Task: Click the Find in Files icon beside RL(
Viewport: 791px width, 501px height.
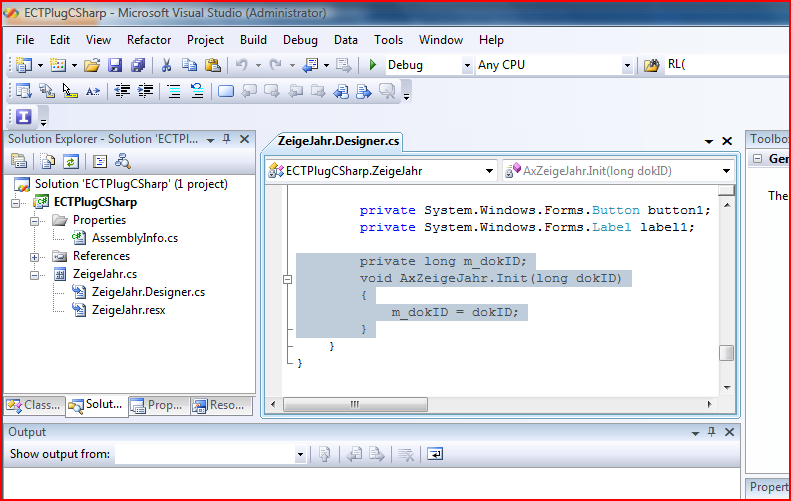Action: pyautogui.click(x=651, y=65)
